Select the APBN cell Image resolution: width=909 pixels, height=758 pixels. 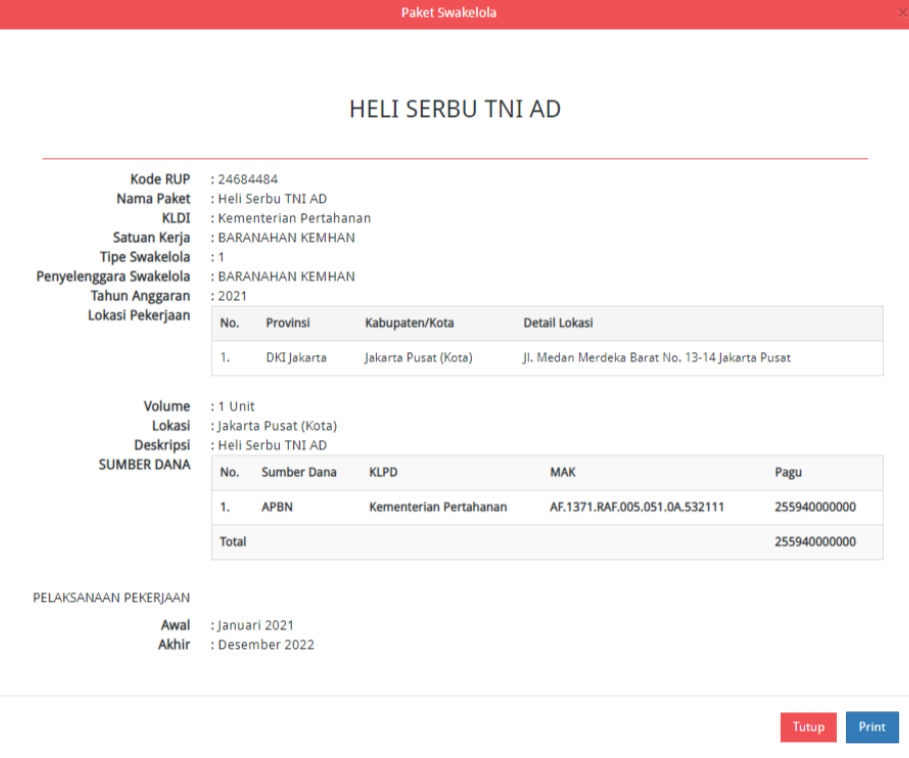click(277, 507)
